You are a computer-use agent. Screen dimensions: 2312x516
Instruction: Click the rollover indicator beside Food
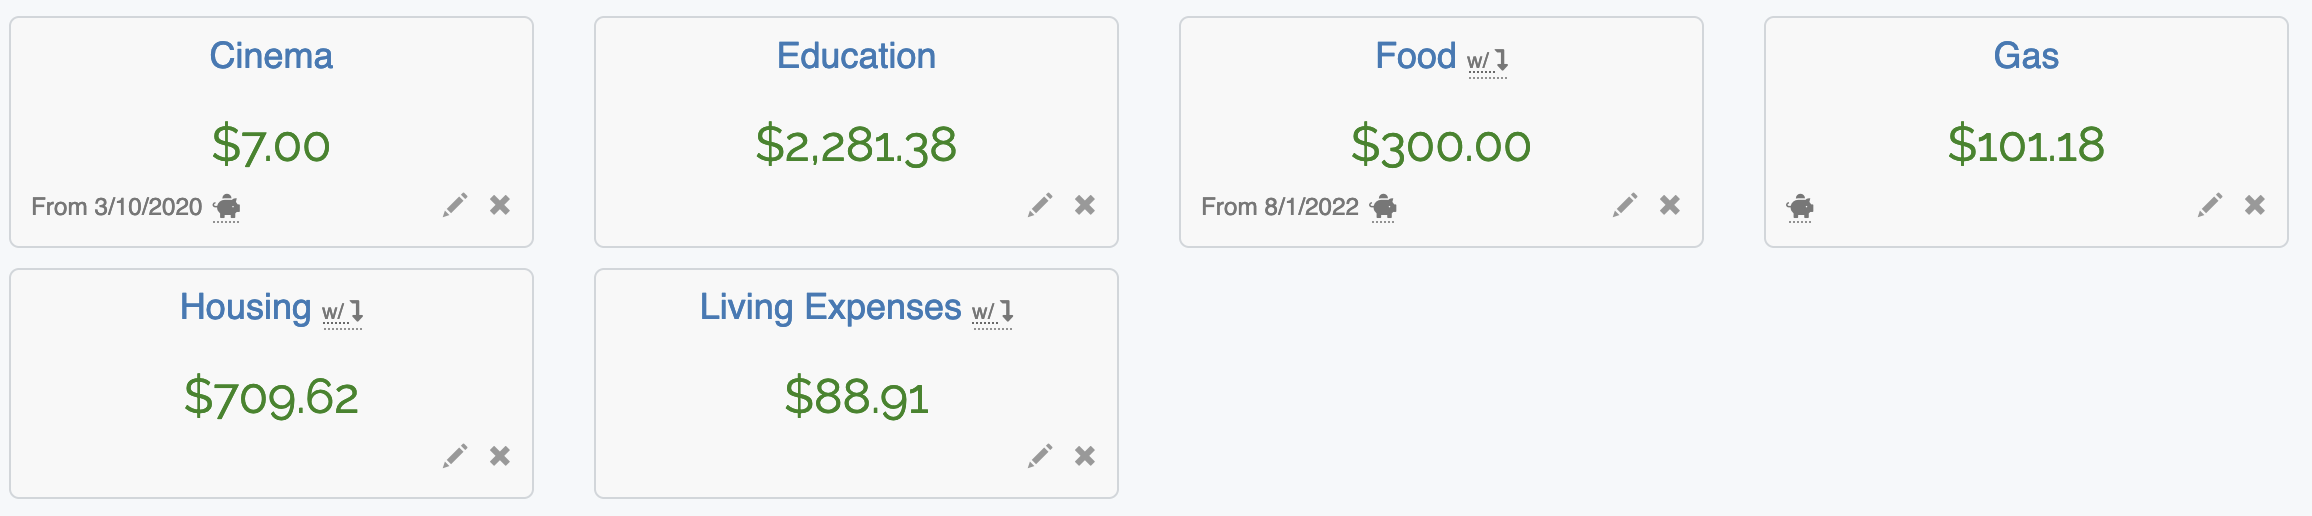click(1487, 62)
